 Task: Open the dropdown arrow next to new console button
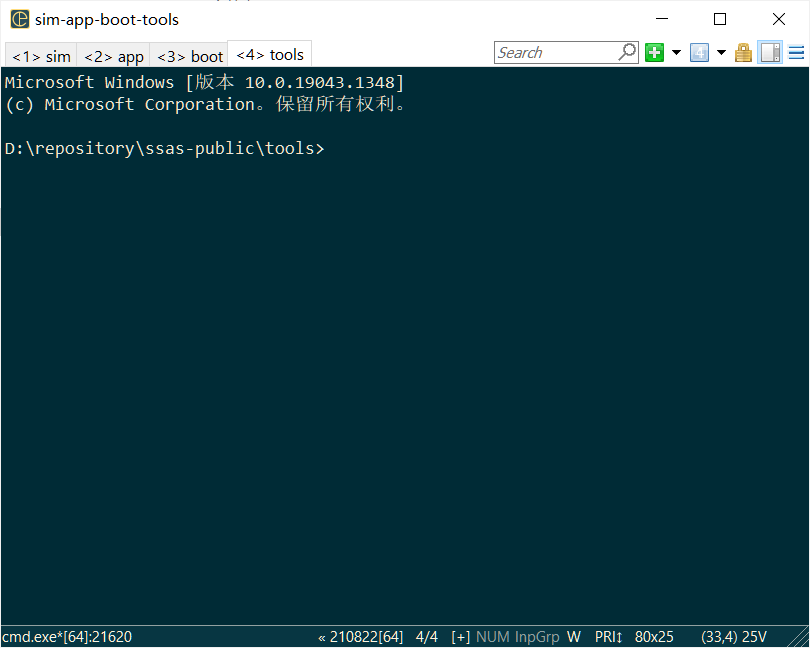[x=676, y=53]
